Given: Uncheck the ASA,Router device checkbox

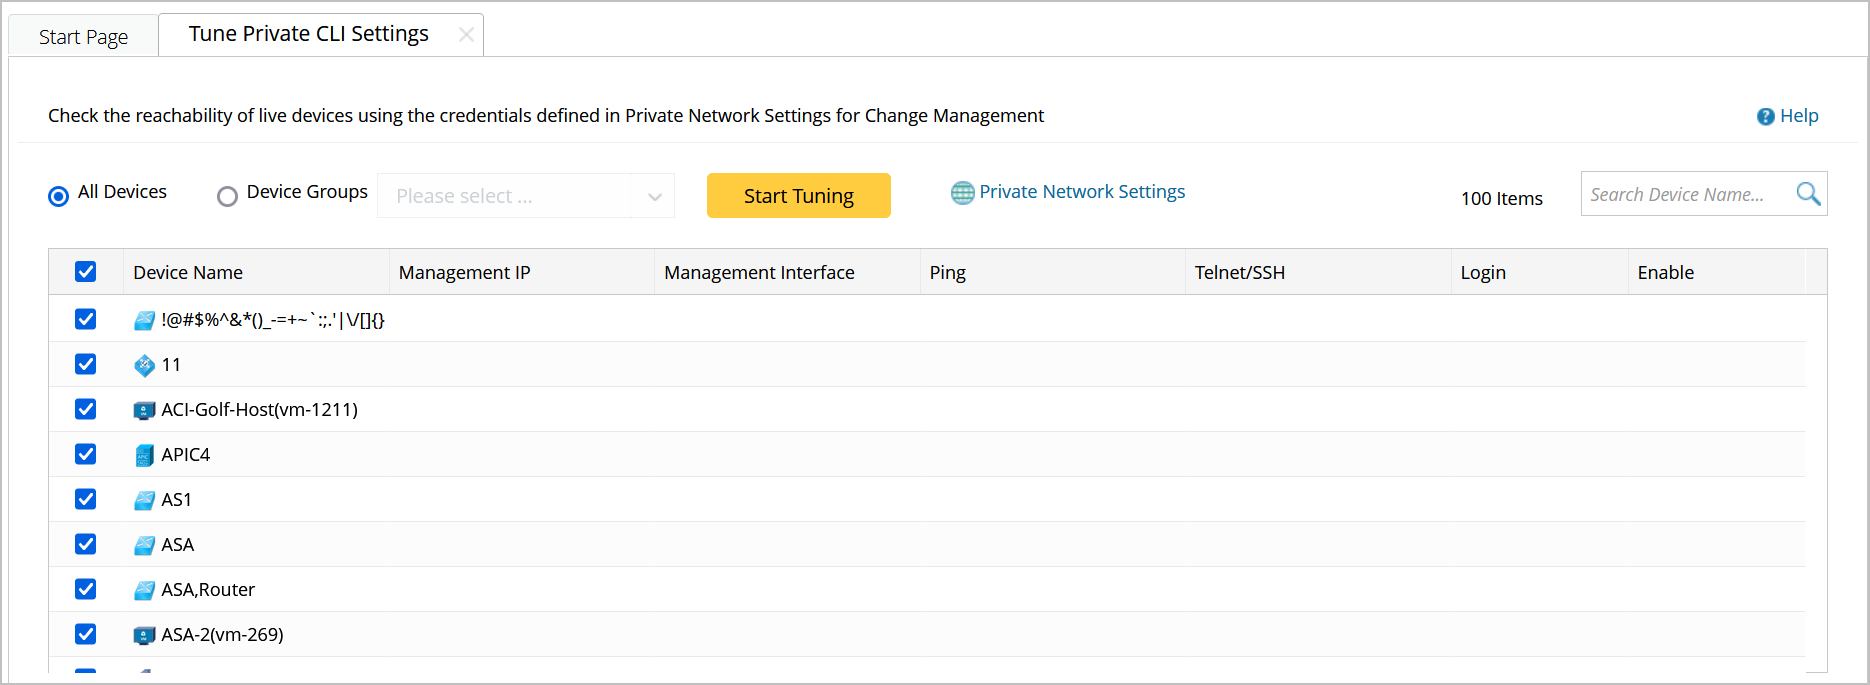Looking at the screenshot, I should click(x=86, y=589).
